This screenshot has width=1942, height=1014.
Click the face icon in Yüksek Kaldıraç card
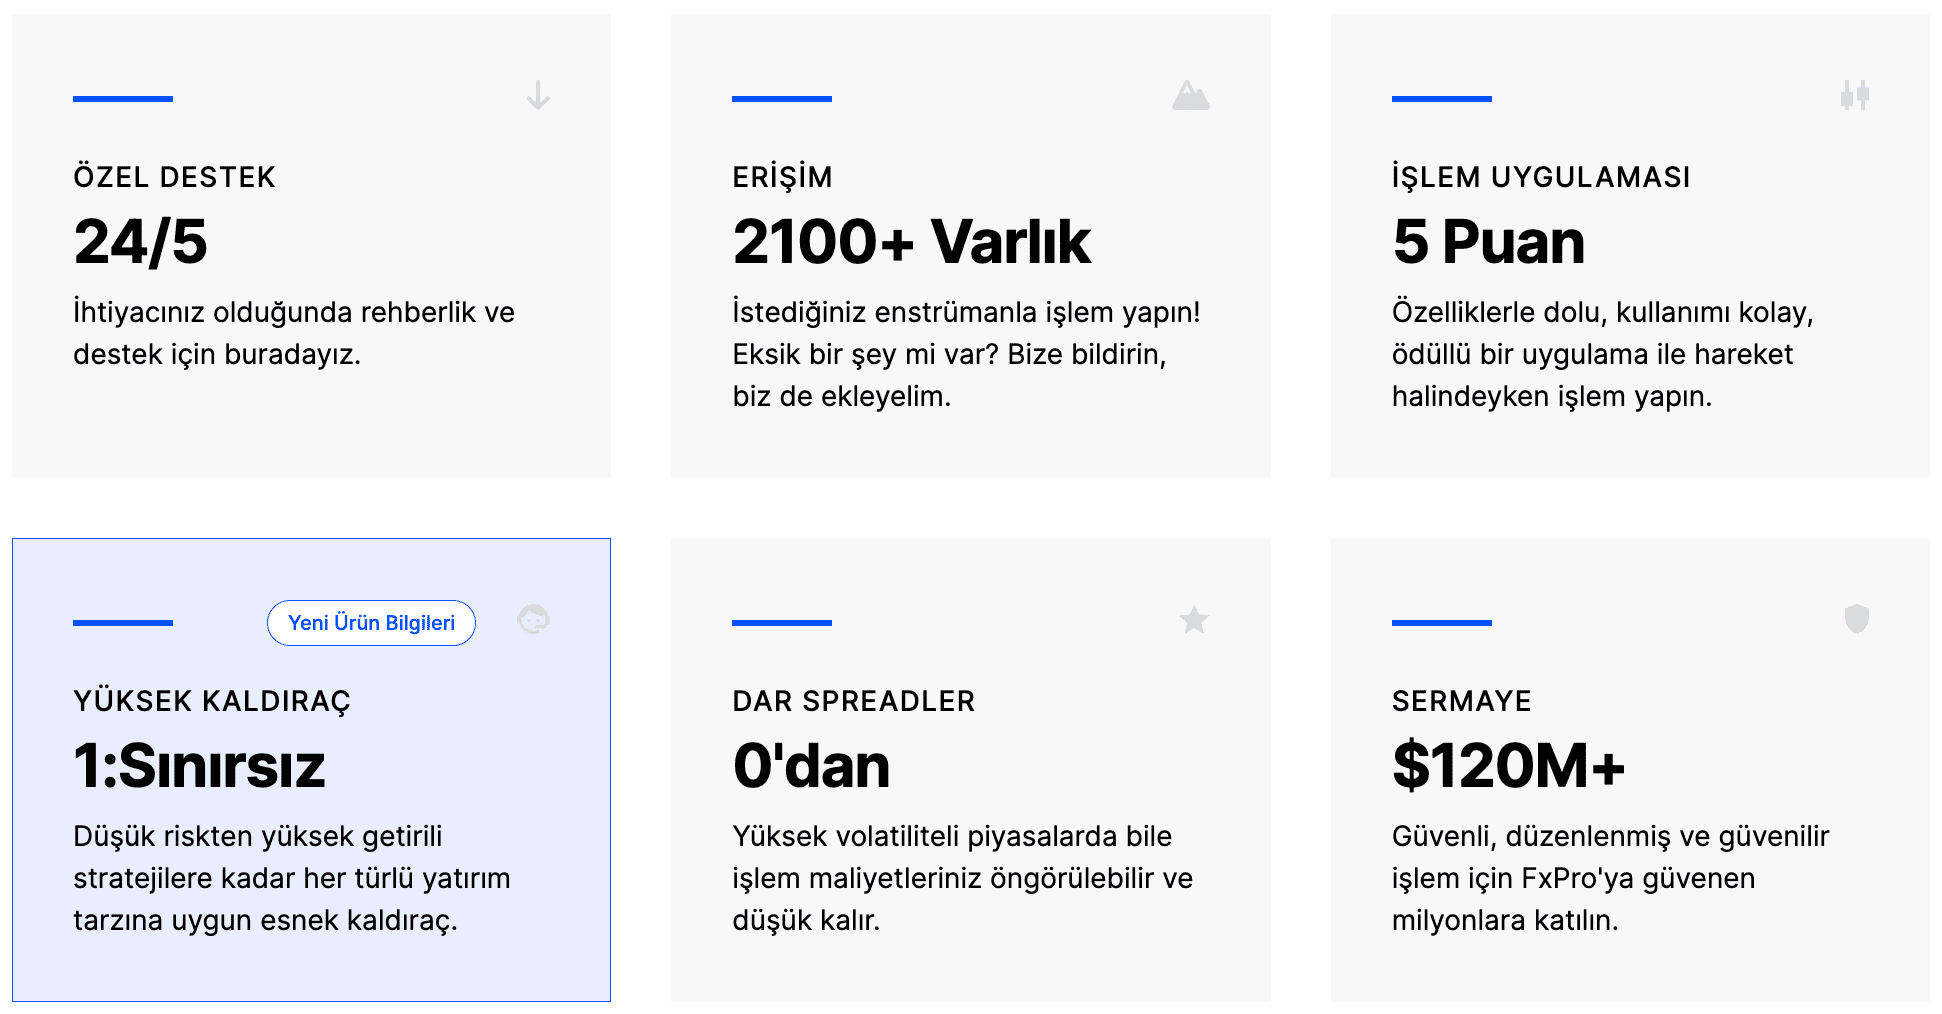534,619
